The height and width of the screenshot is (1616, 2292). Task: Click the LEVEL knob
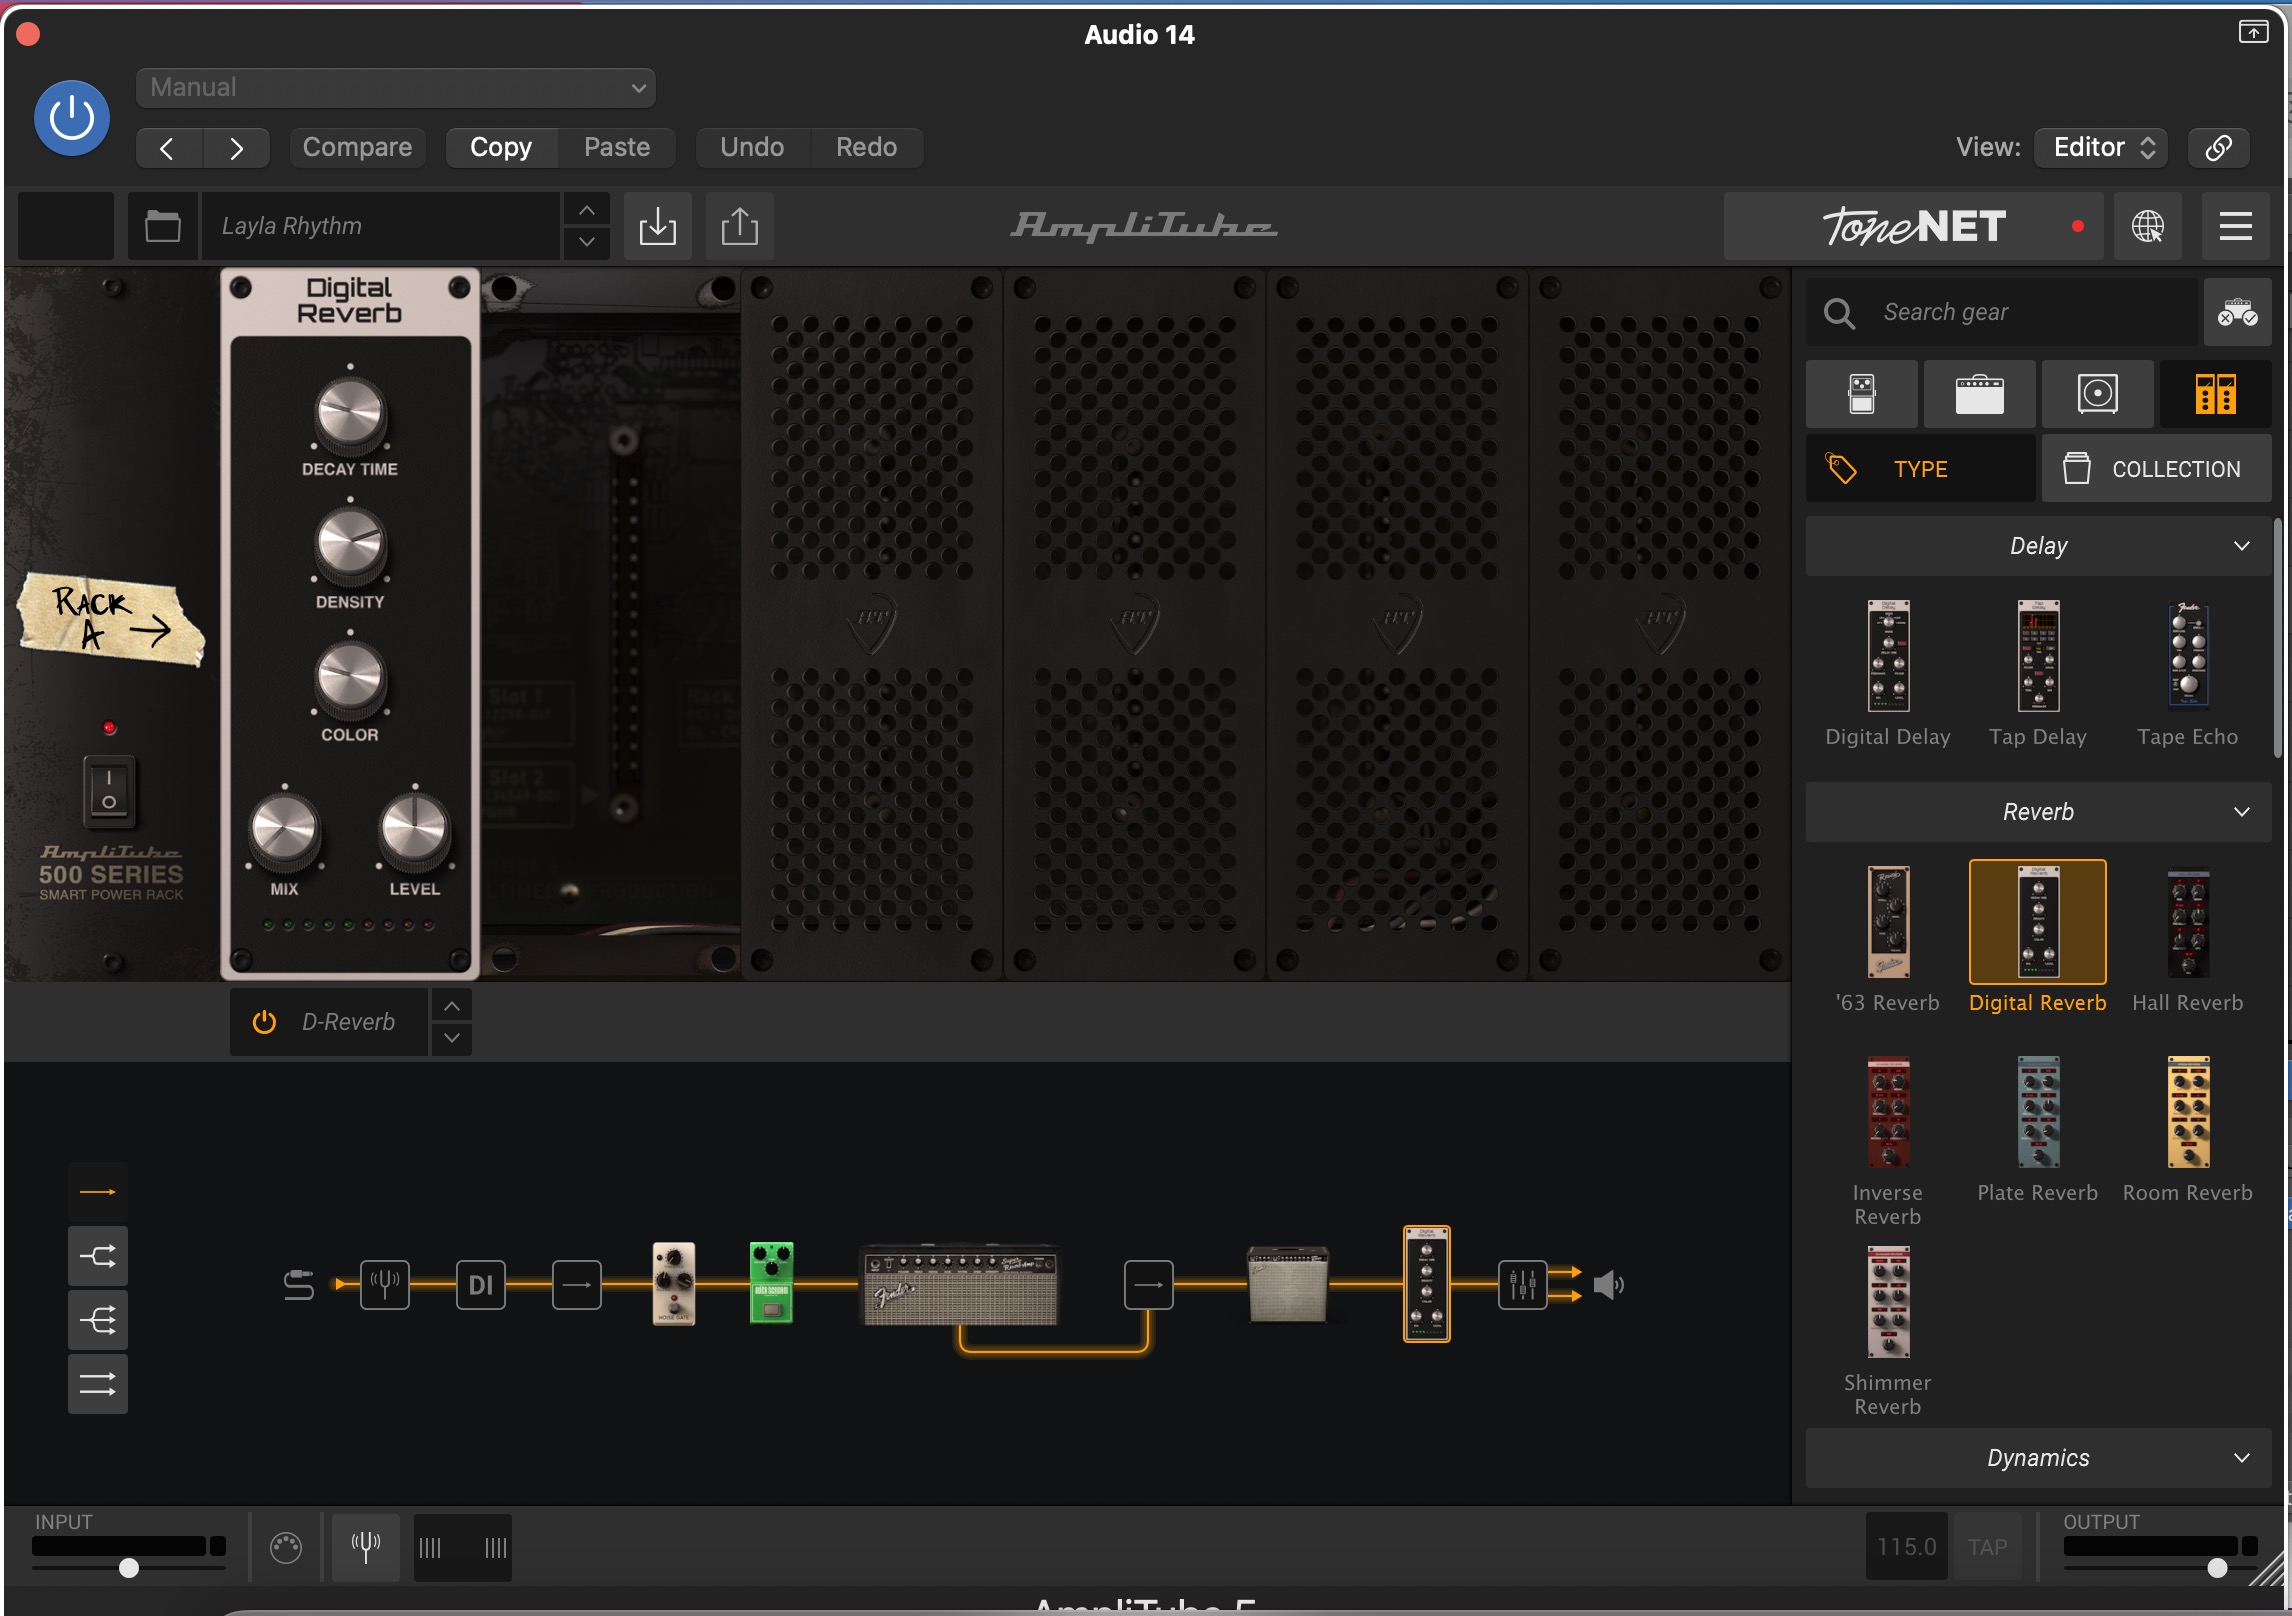click(x=414, y=831)
